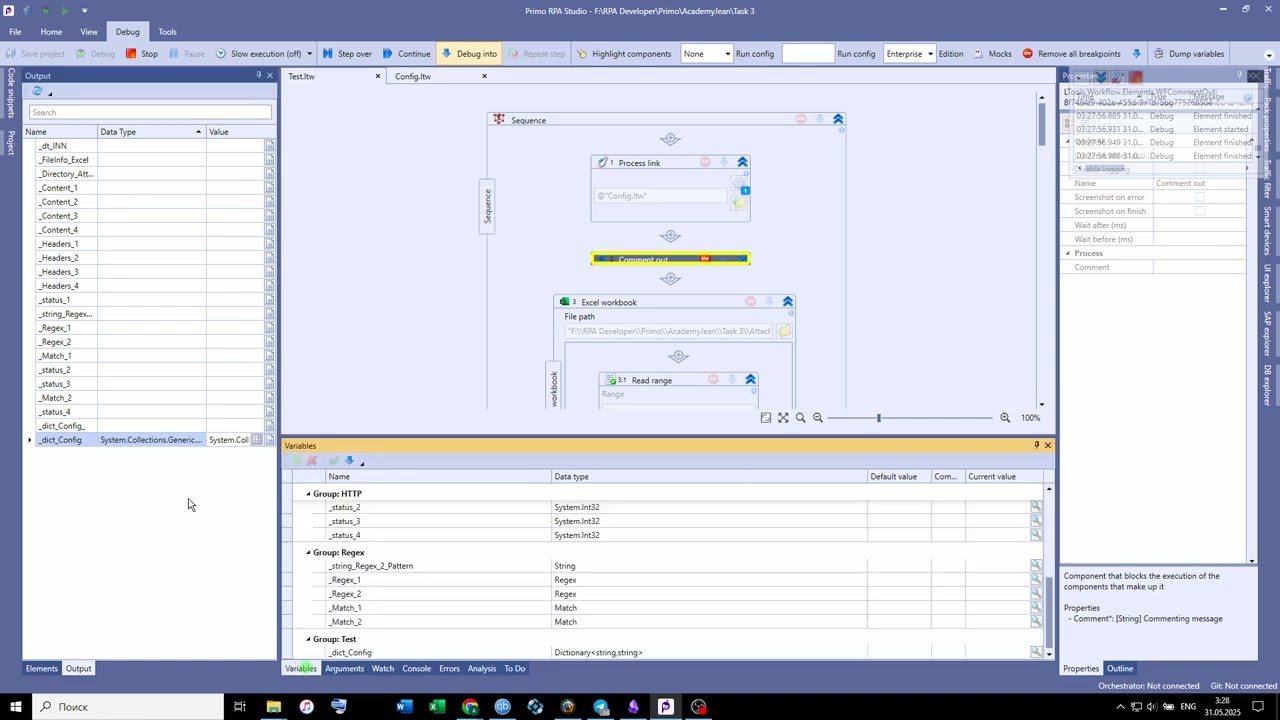1280x720 pixels.
Task: Collapse the Process link activity
Action: 742,162
